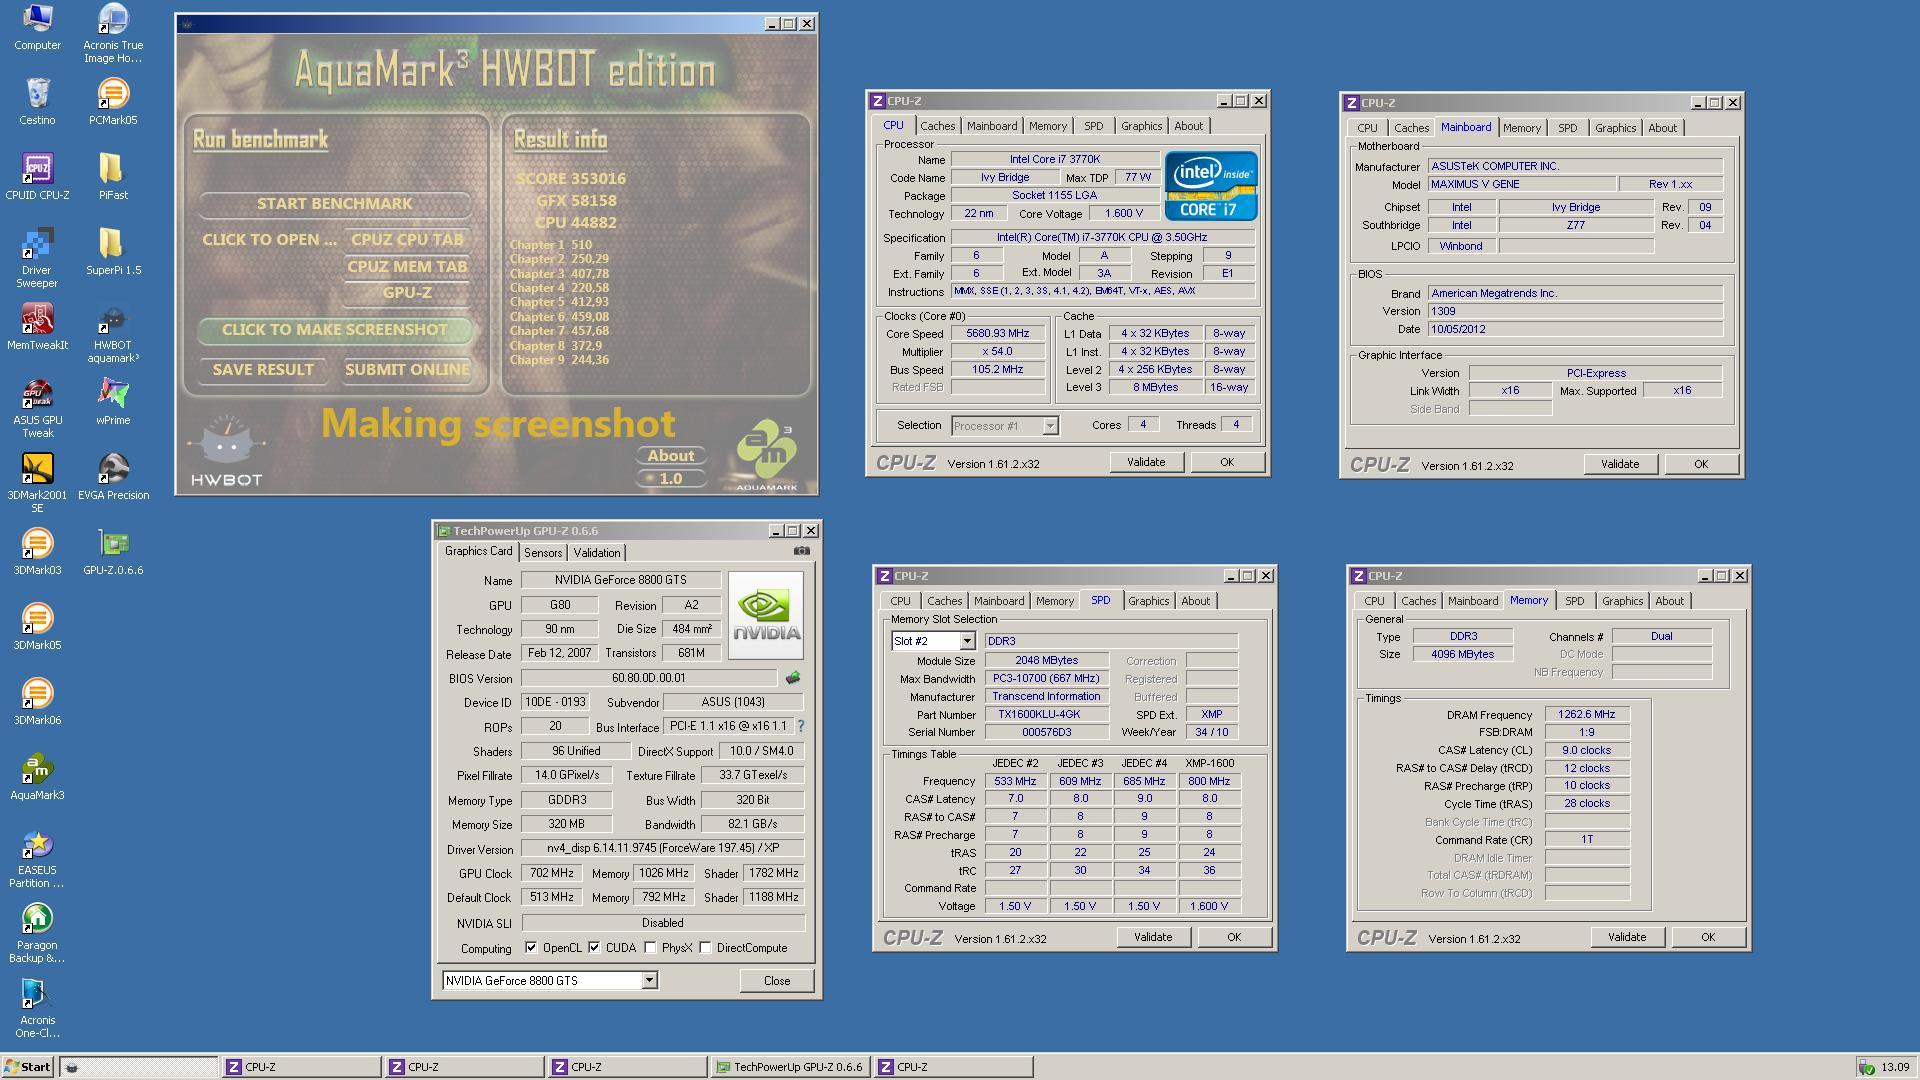Screen dimensions: 1920x1080
Task: Open Slot #2 memory slot dropdown
Action: 967,641
